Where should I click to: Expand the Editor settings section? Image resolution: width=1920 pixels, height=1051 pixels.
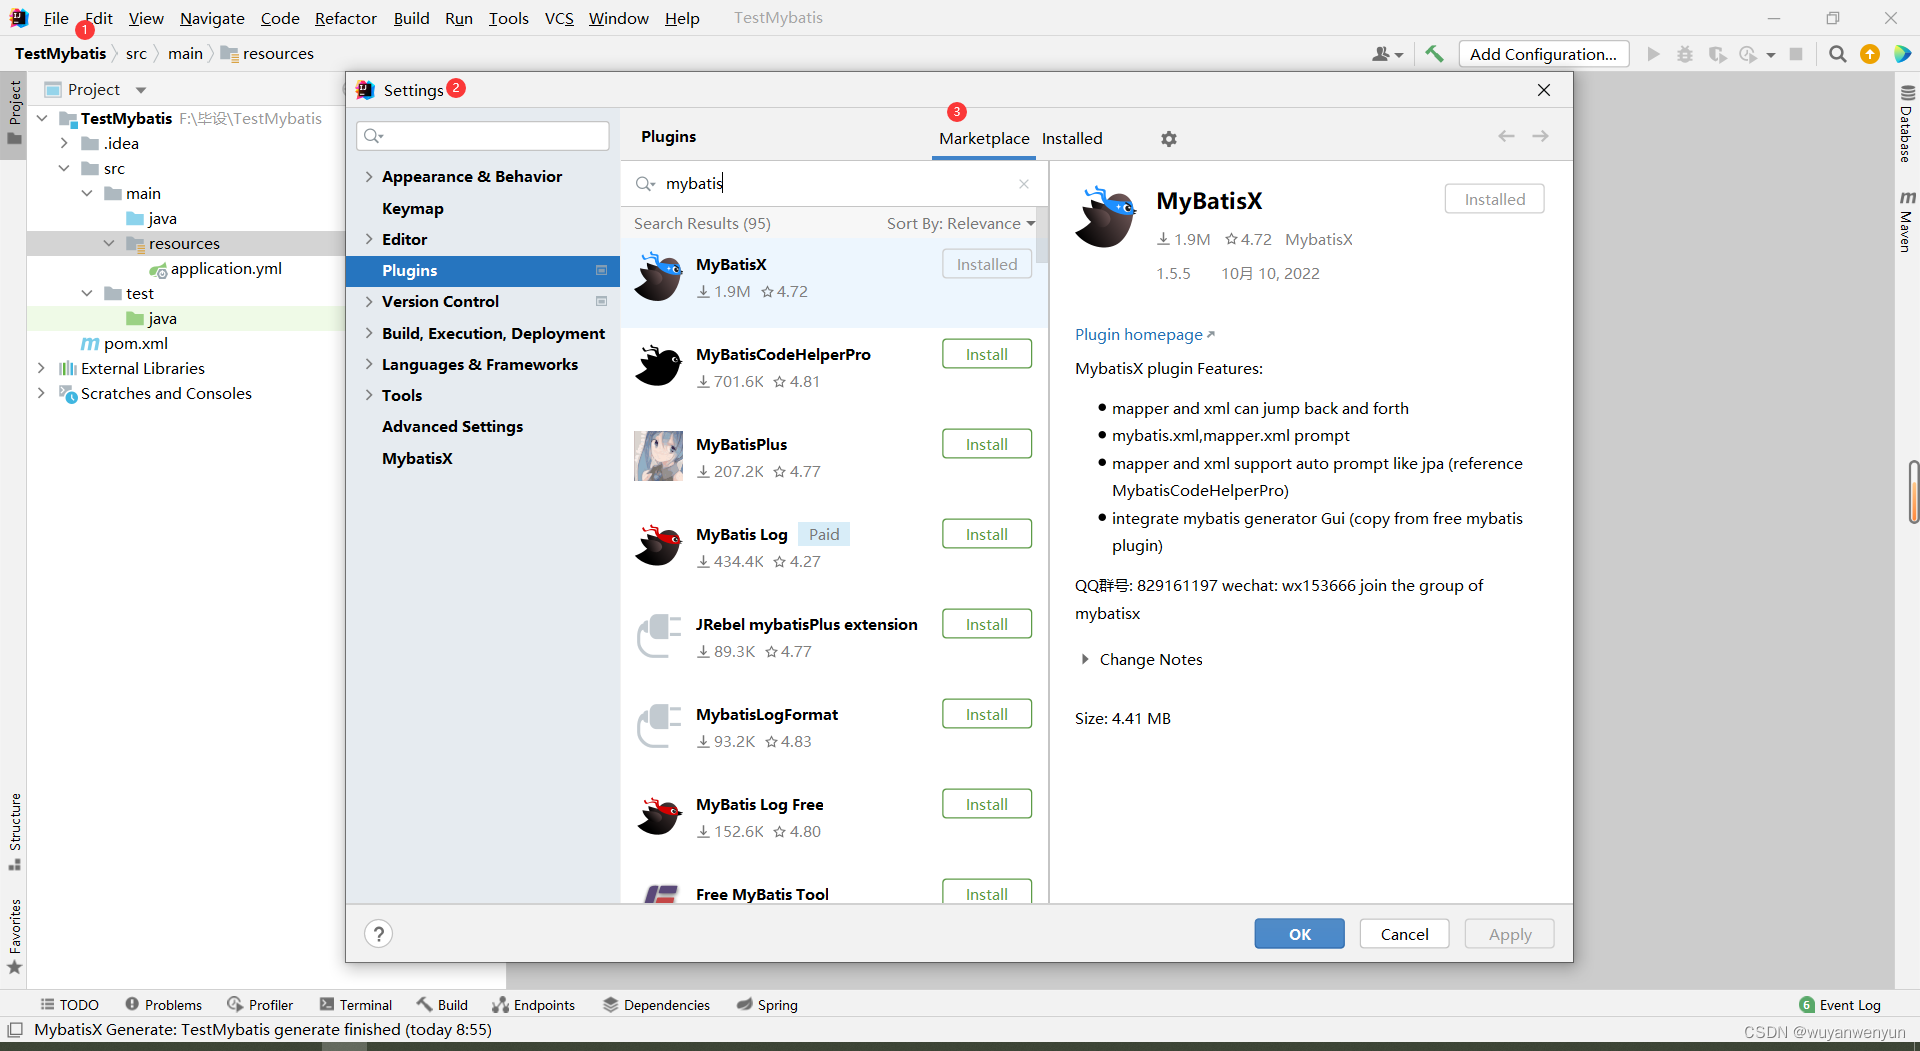coord(369,239)
